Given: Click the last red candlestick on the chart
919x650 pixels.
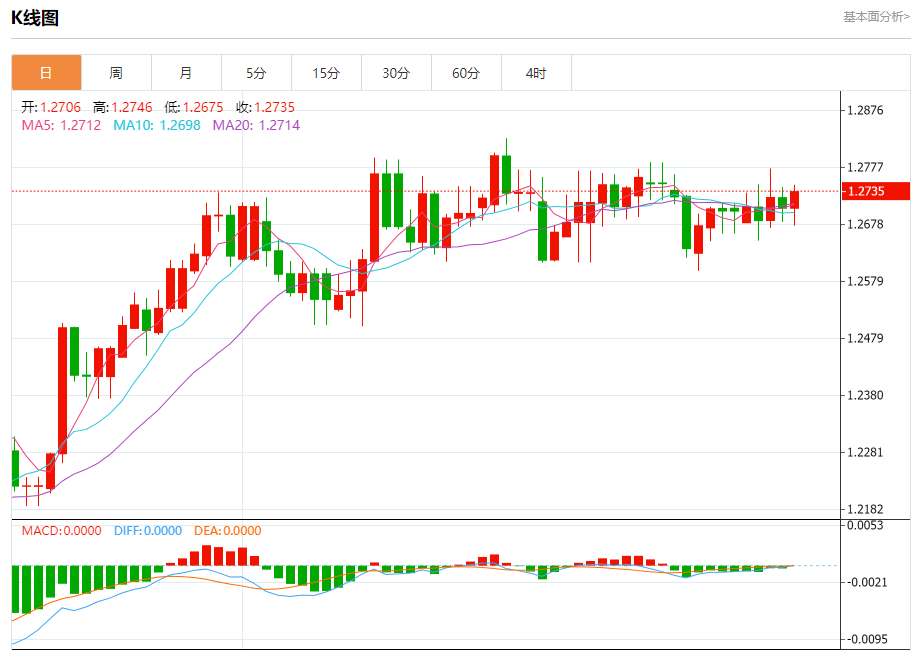Looking at the screenshot, I should coord(795,199).
